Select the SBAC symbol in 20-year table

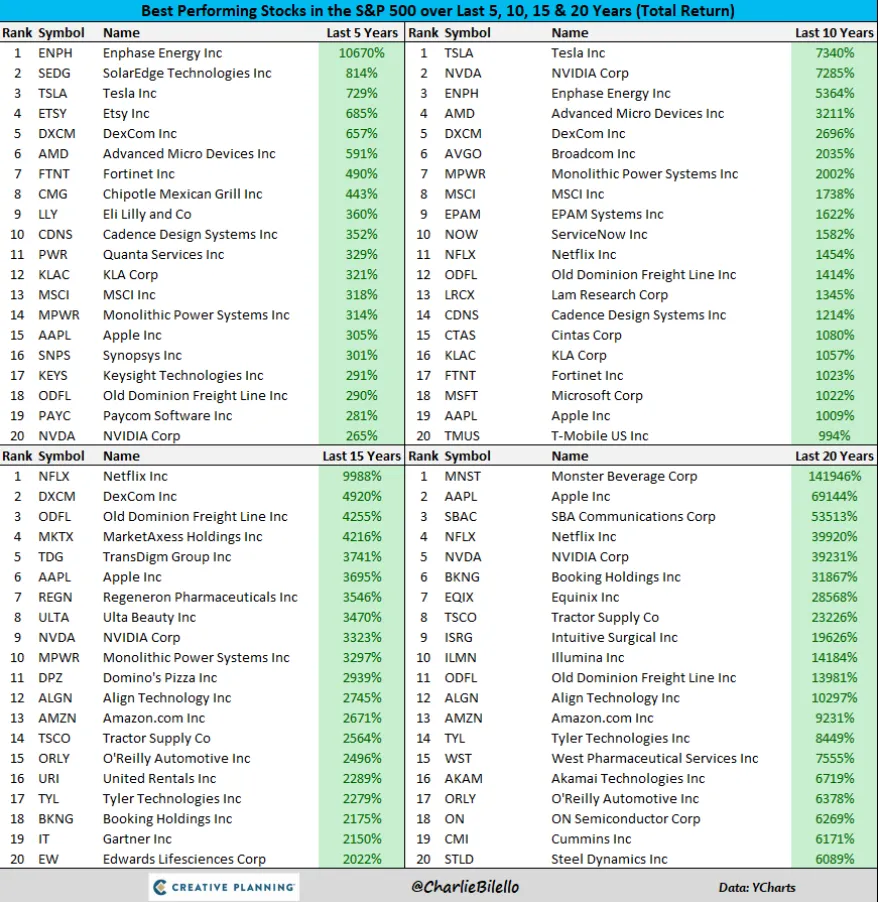coord(460,517)
